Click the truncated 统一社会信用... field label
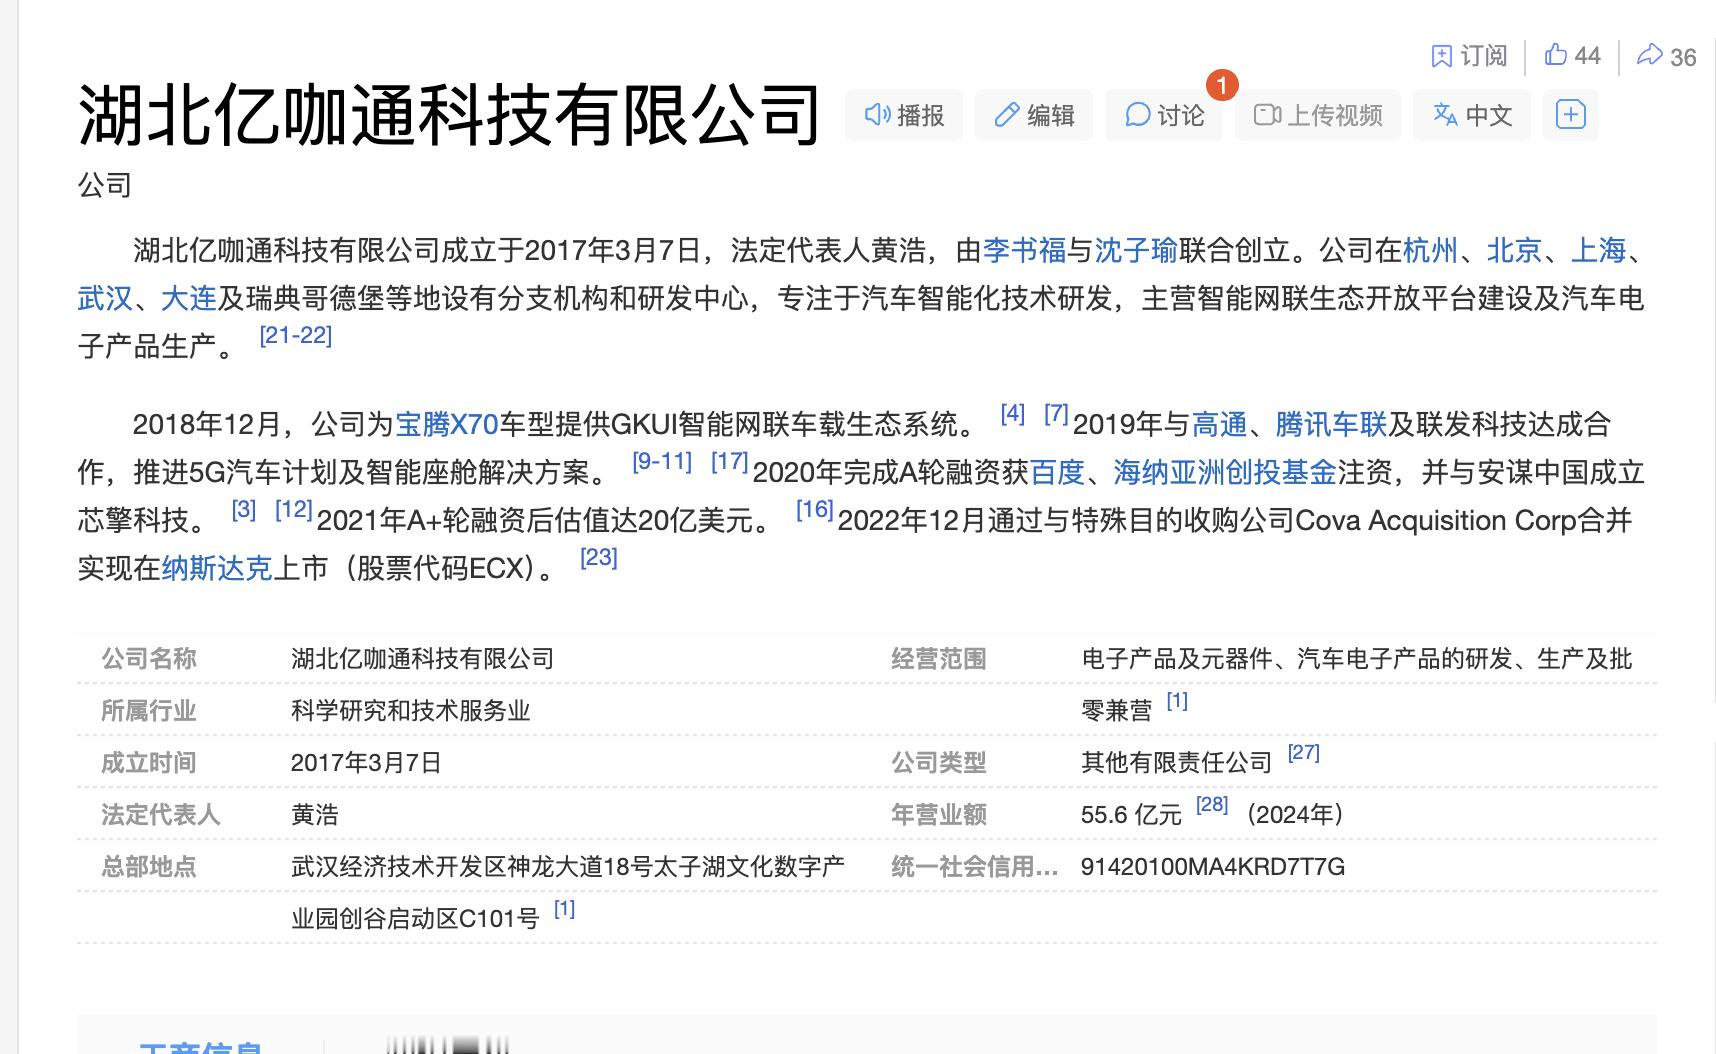Image resolution: width=1716 pixels, height=1054 pixels. click(975, 867)
